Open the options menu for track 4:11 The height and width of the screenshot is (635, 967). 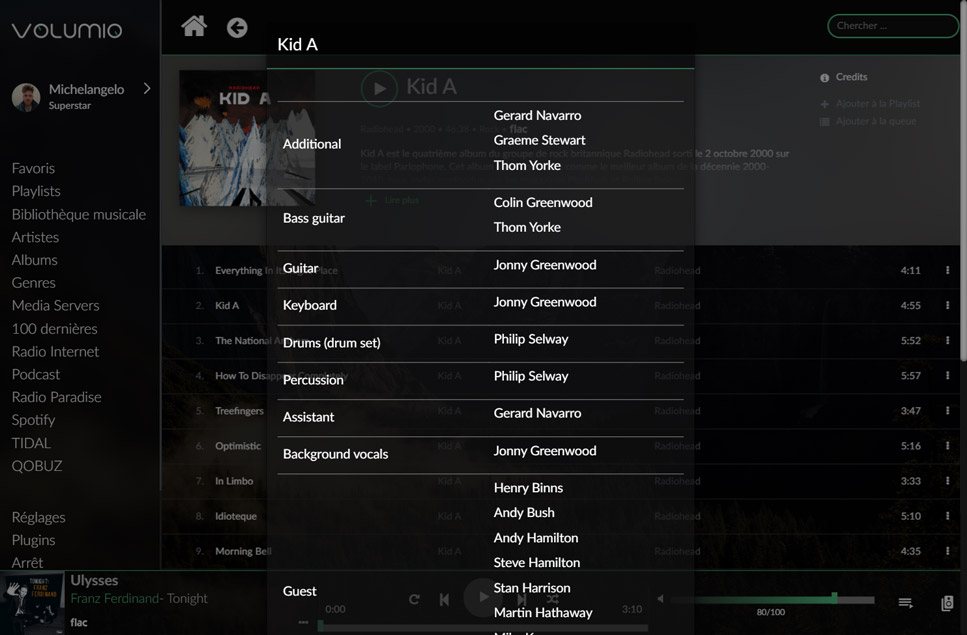coord(947,270)
